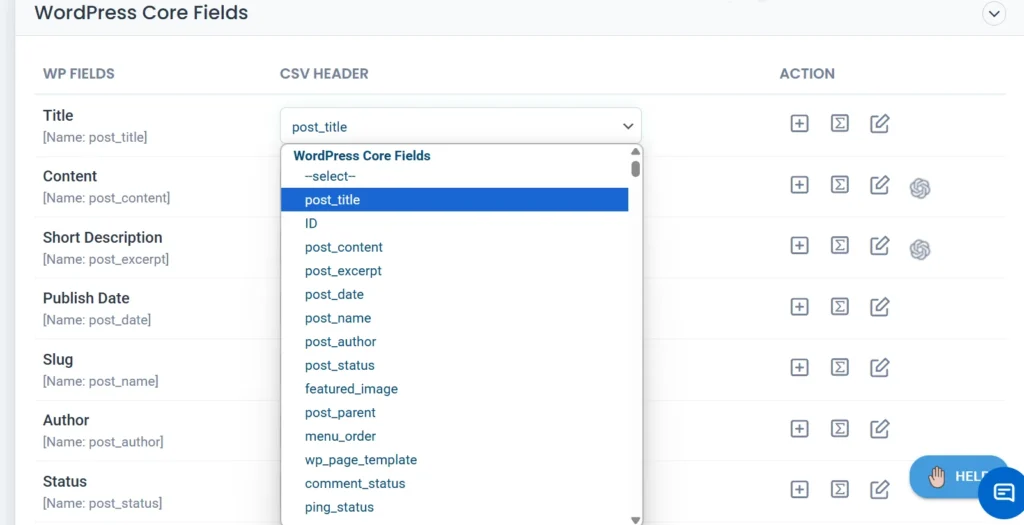This screenshot has height=525, width=1024.
Task: Open the live chat bubble icon
Action: click(1002, 492)
